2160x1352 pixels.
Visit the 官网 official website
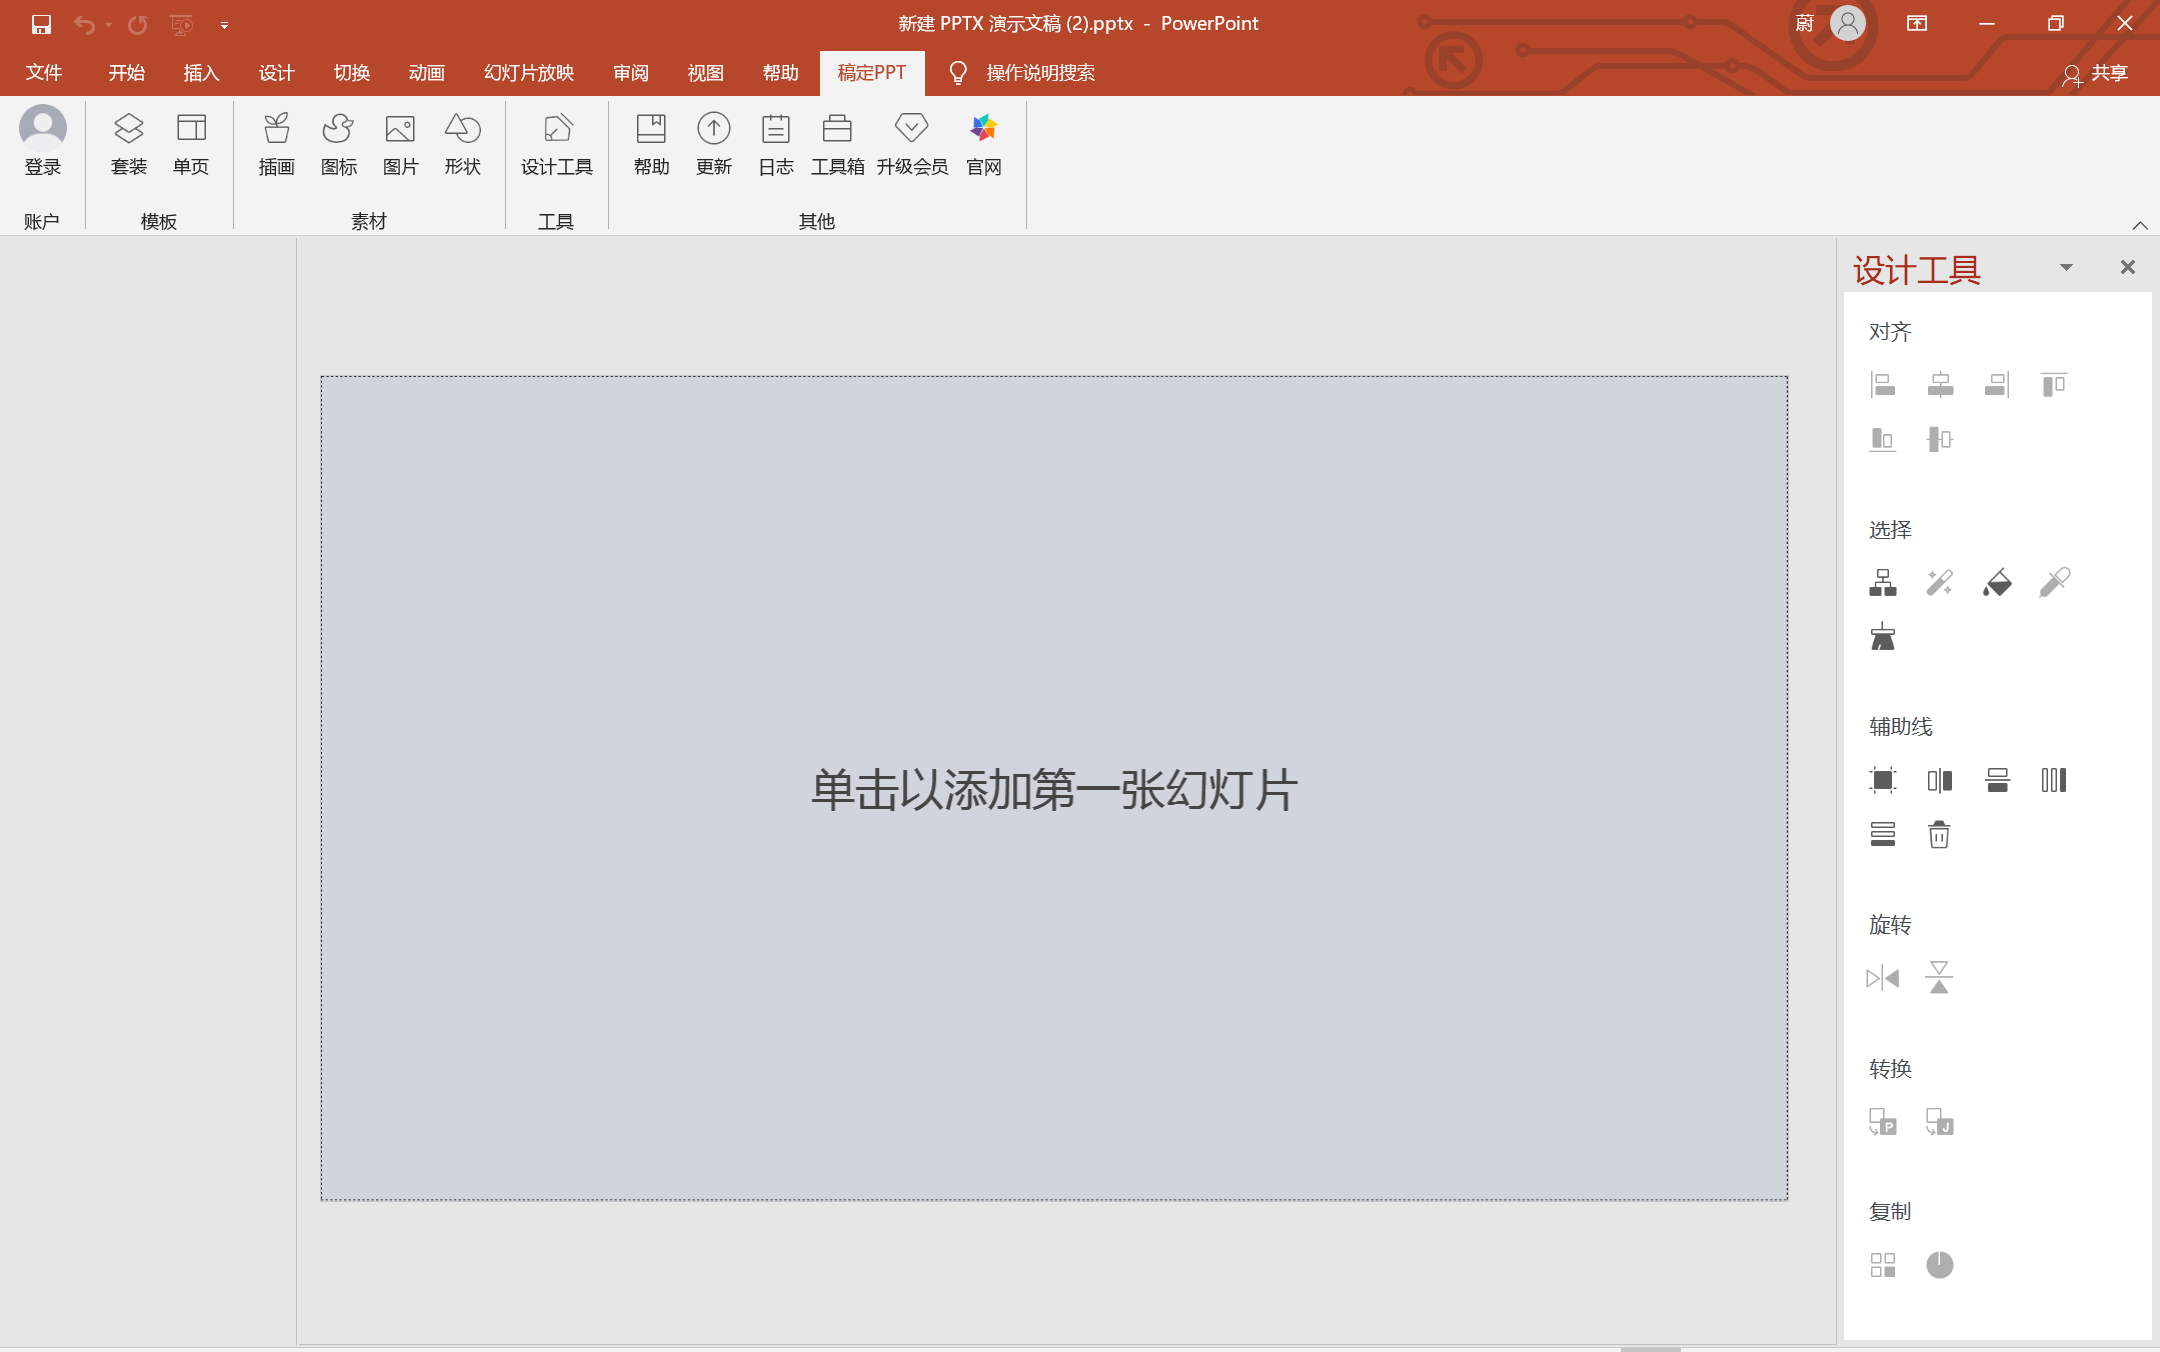(x=983, y=145)
